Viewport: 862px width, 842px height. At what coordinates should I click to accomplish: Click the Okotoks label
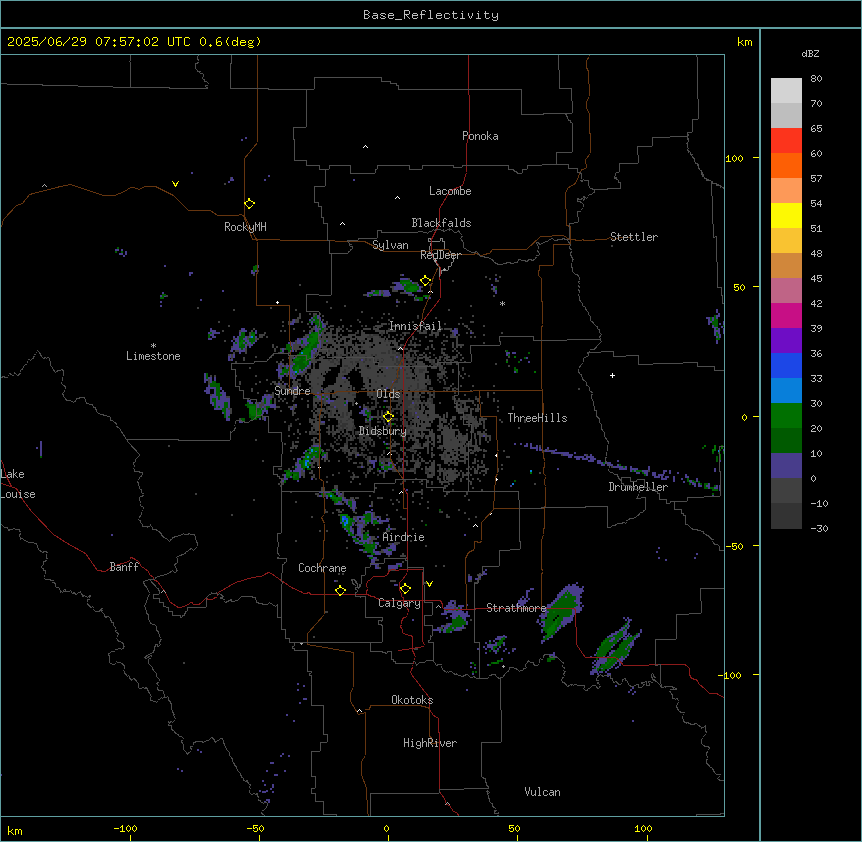pos(412,700)
